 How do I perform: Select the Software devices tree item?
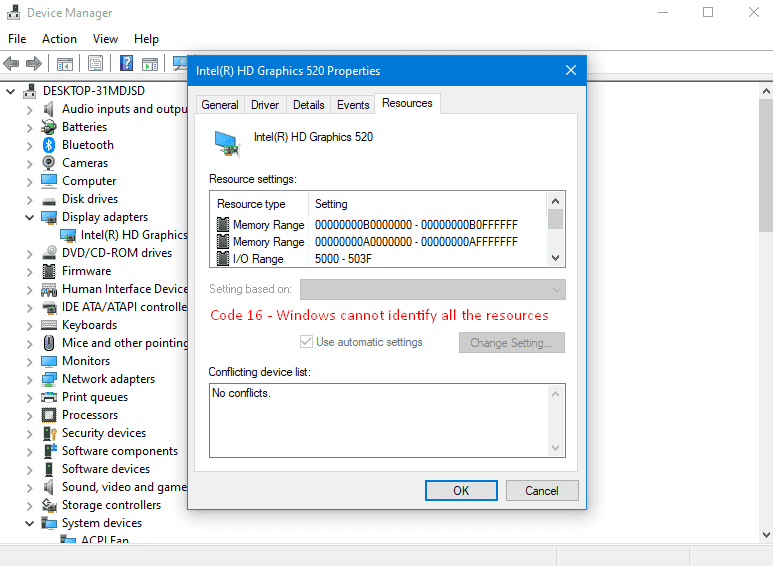coord(106,469)
